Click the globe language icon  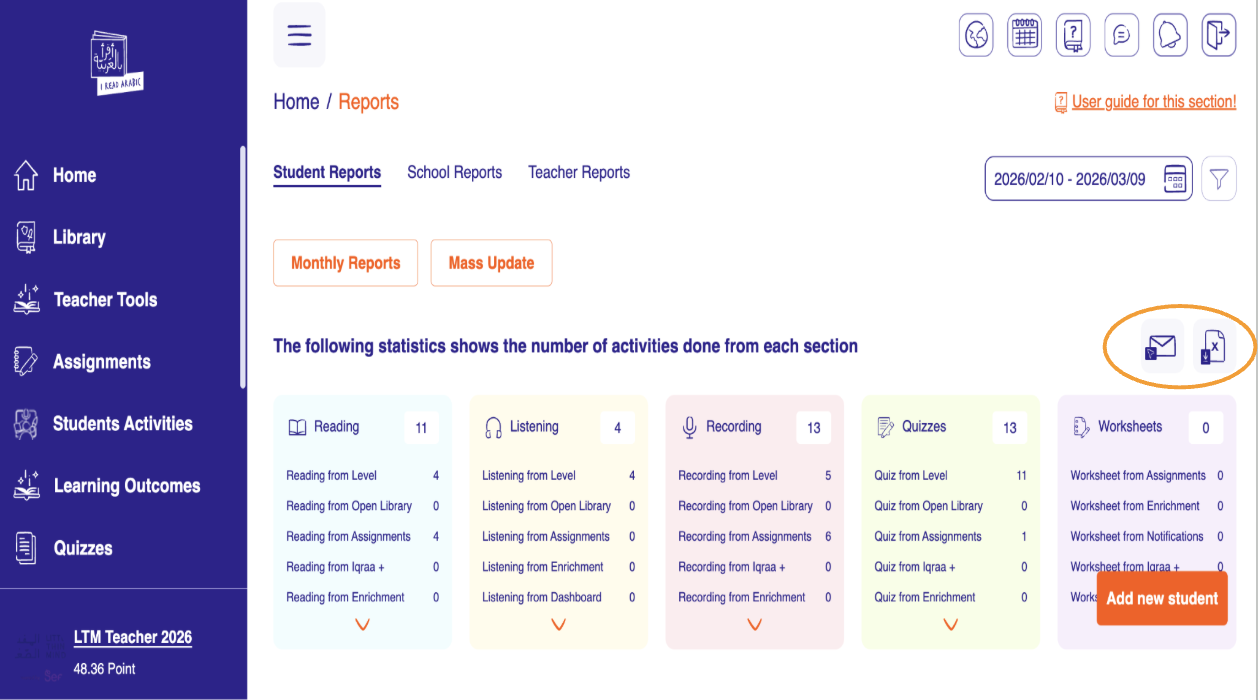click(976, 35)
